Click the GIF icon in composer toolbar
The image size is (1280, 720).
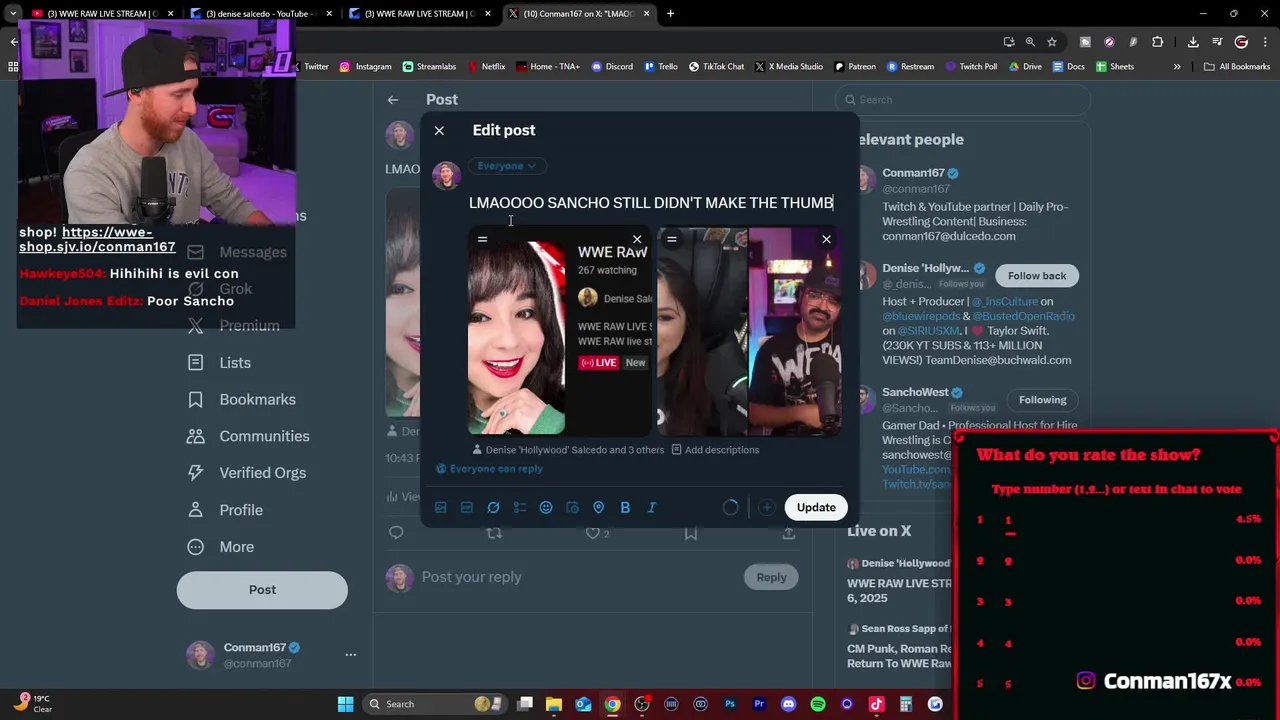(x=467, y=508)
